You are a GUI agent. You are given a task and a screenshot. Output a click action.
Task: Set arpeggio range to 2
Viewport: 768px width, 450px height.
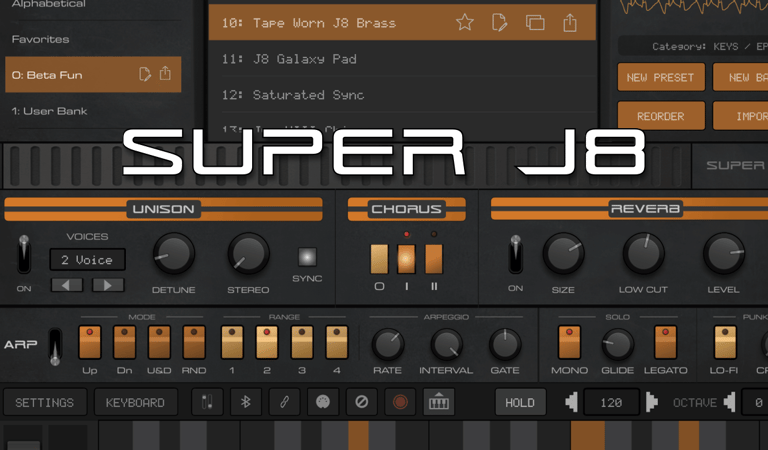point(267,342)
